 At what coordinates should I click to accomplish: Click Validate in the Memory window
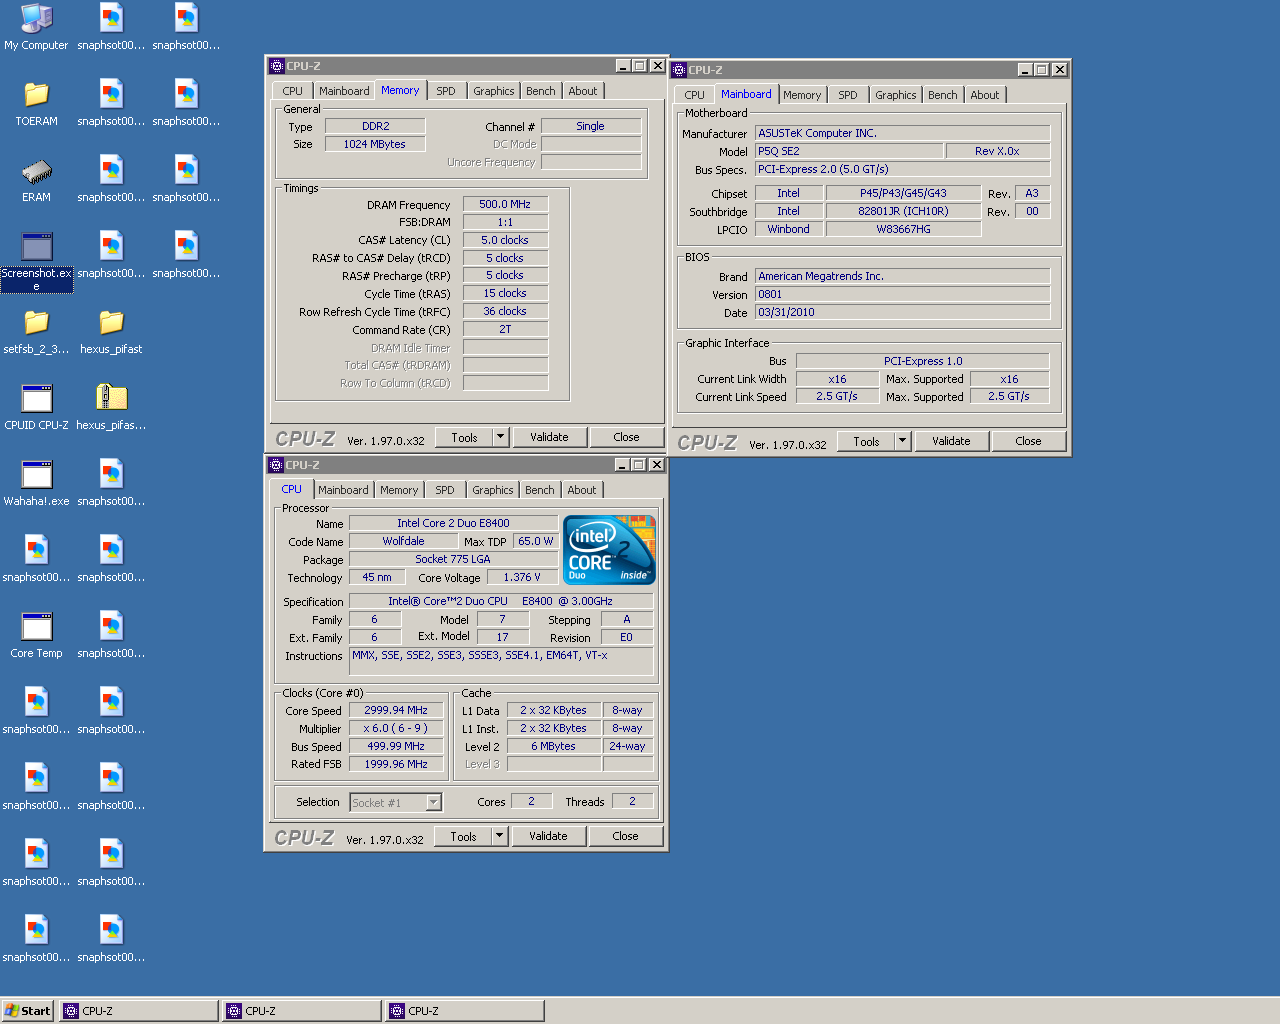click(549, 437)
